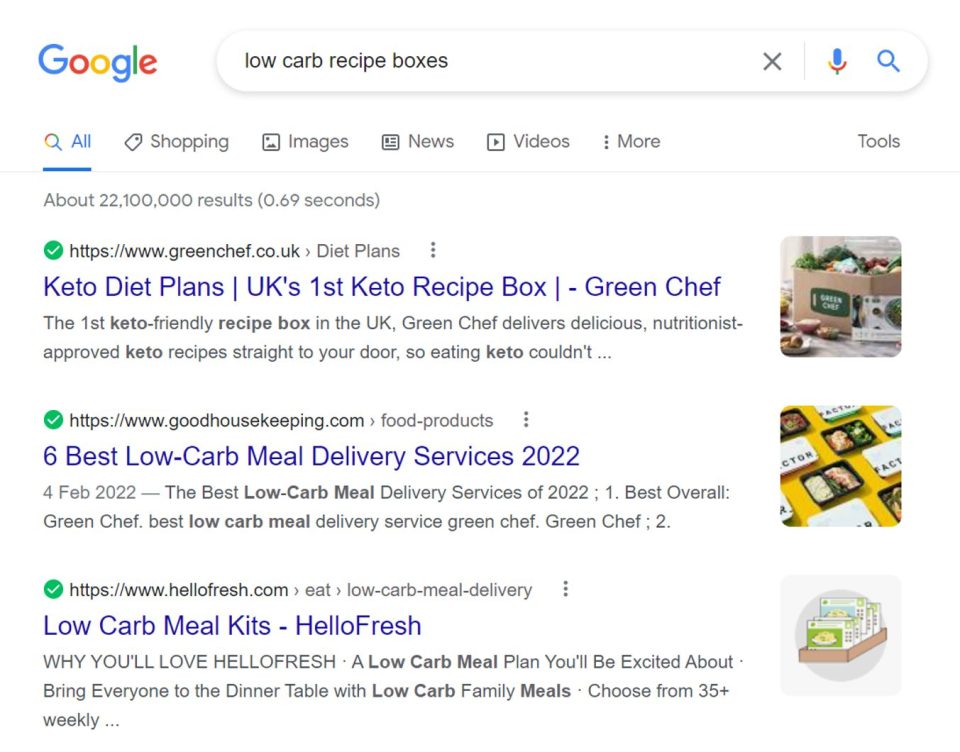
Task: Click the News tab icon
Action: coord(390,142)
